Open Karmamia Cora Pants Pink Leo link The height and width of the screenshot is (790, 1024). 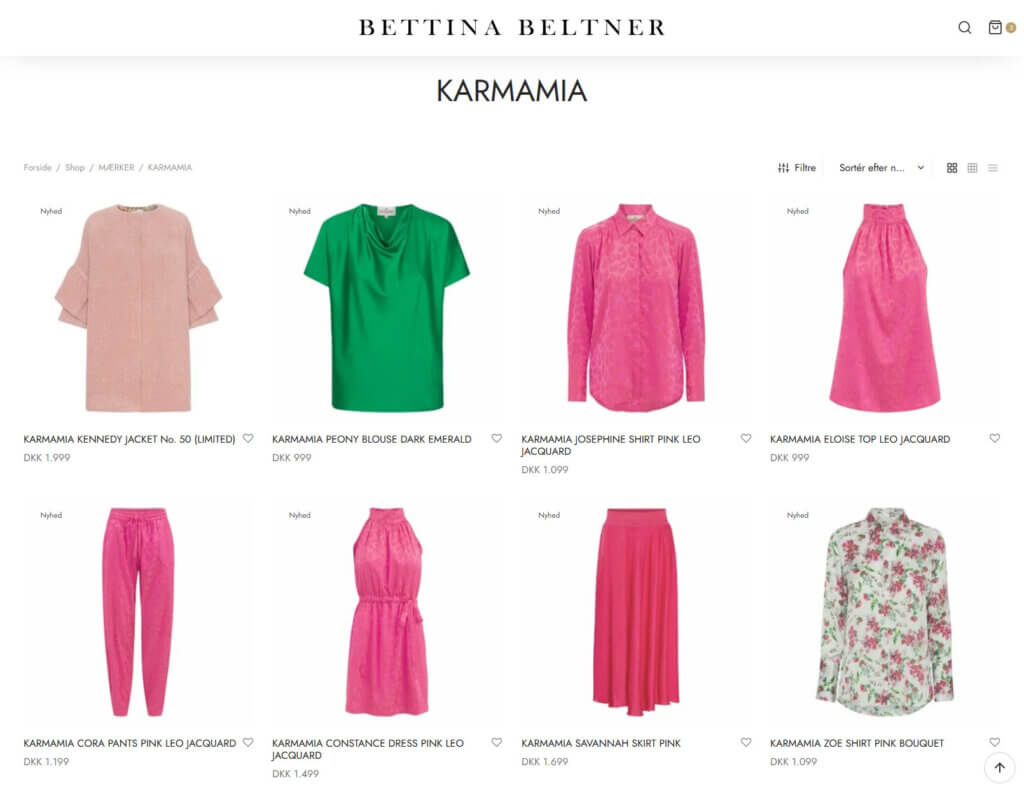[130, 743]
